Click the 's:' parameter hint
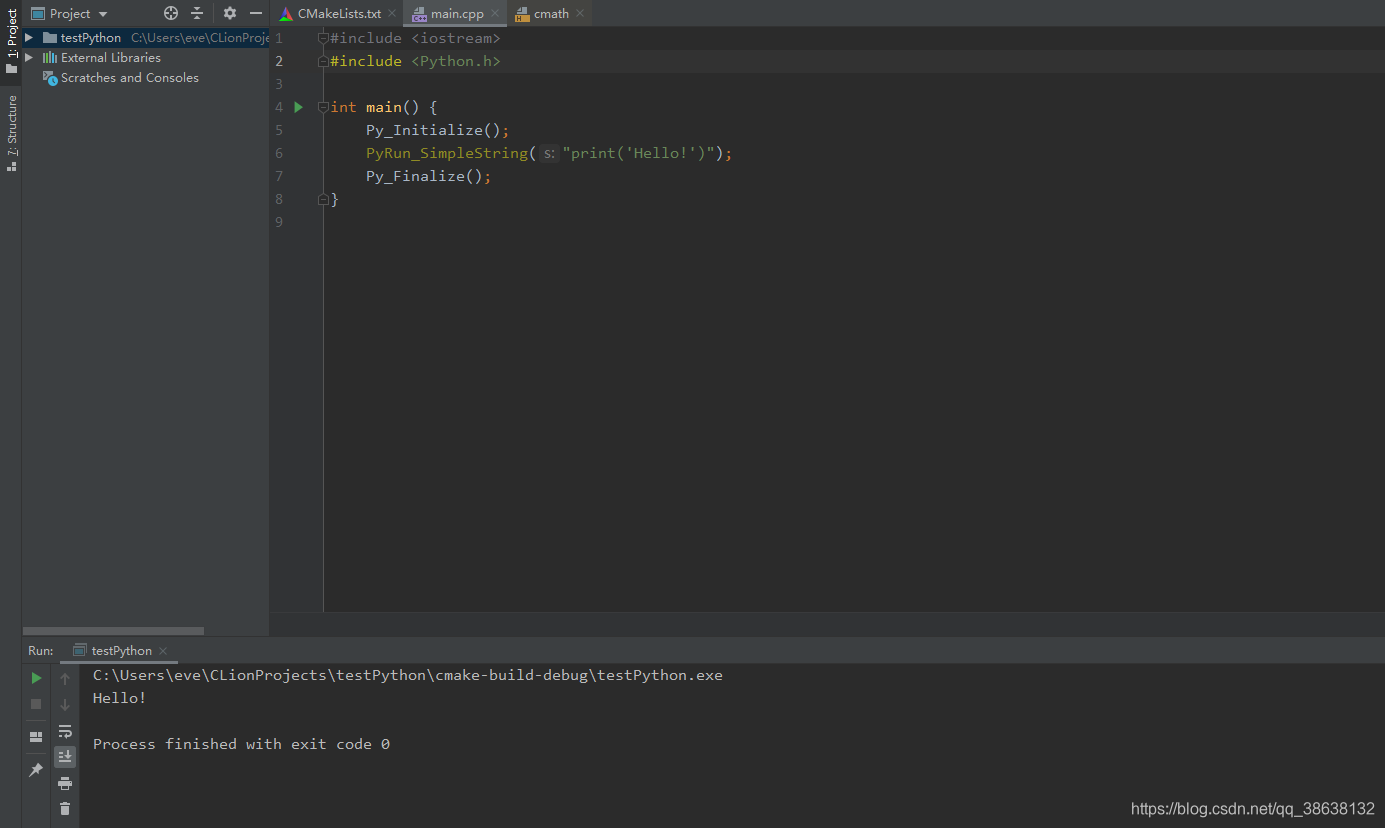The width and height of the screenshot is (1385, 828). [x=549, y=154]
